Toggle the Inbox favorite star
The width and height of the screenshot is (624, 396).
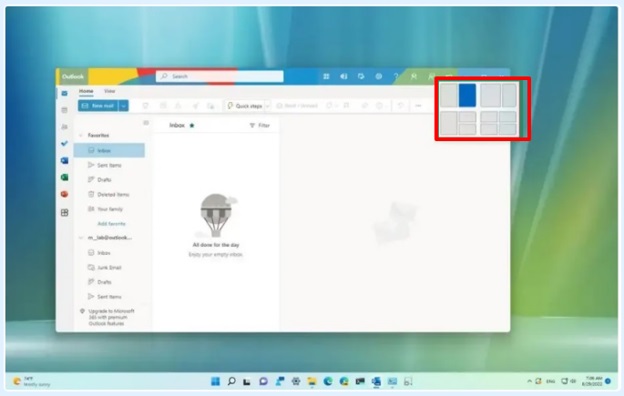tap(192, 125)
